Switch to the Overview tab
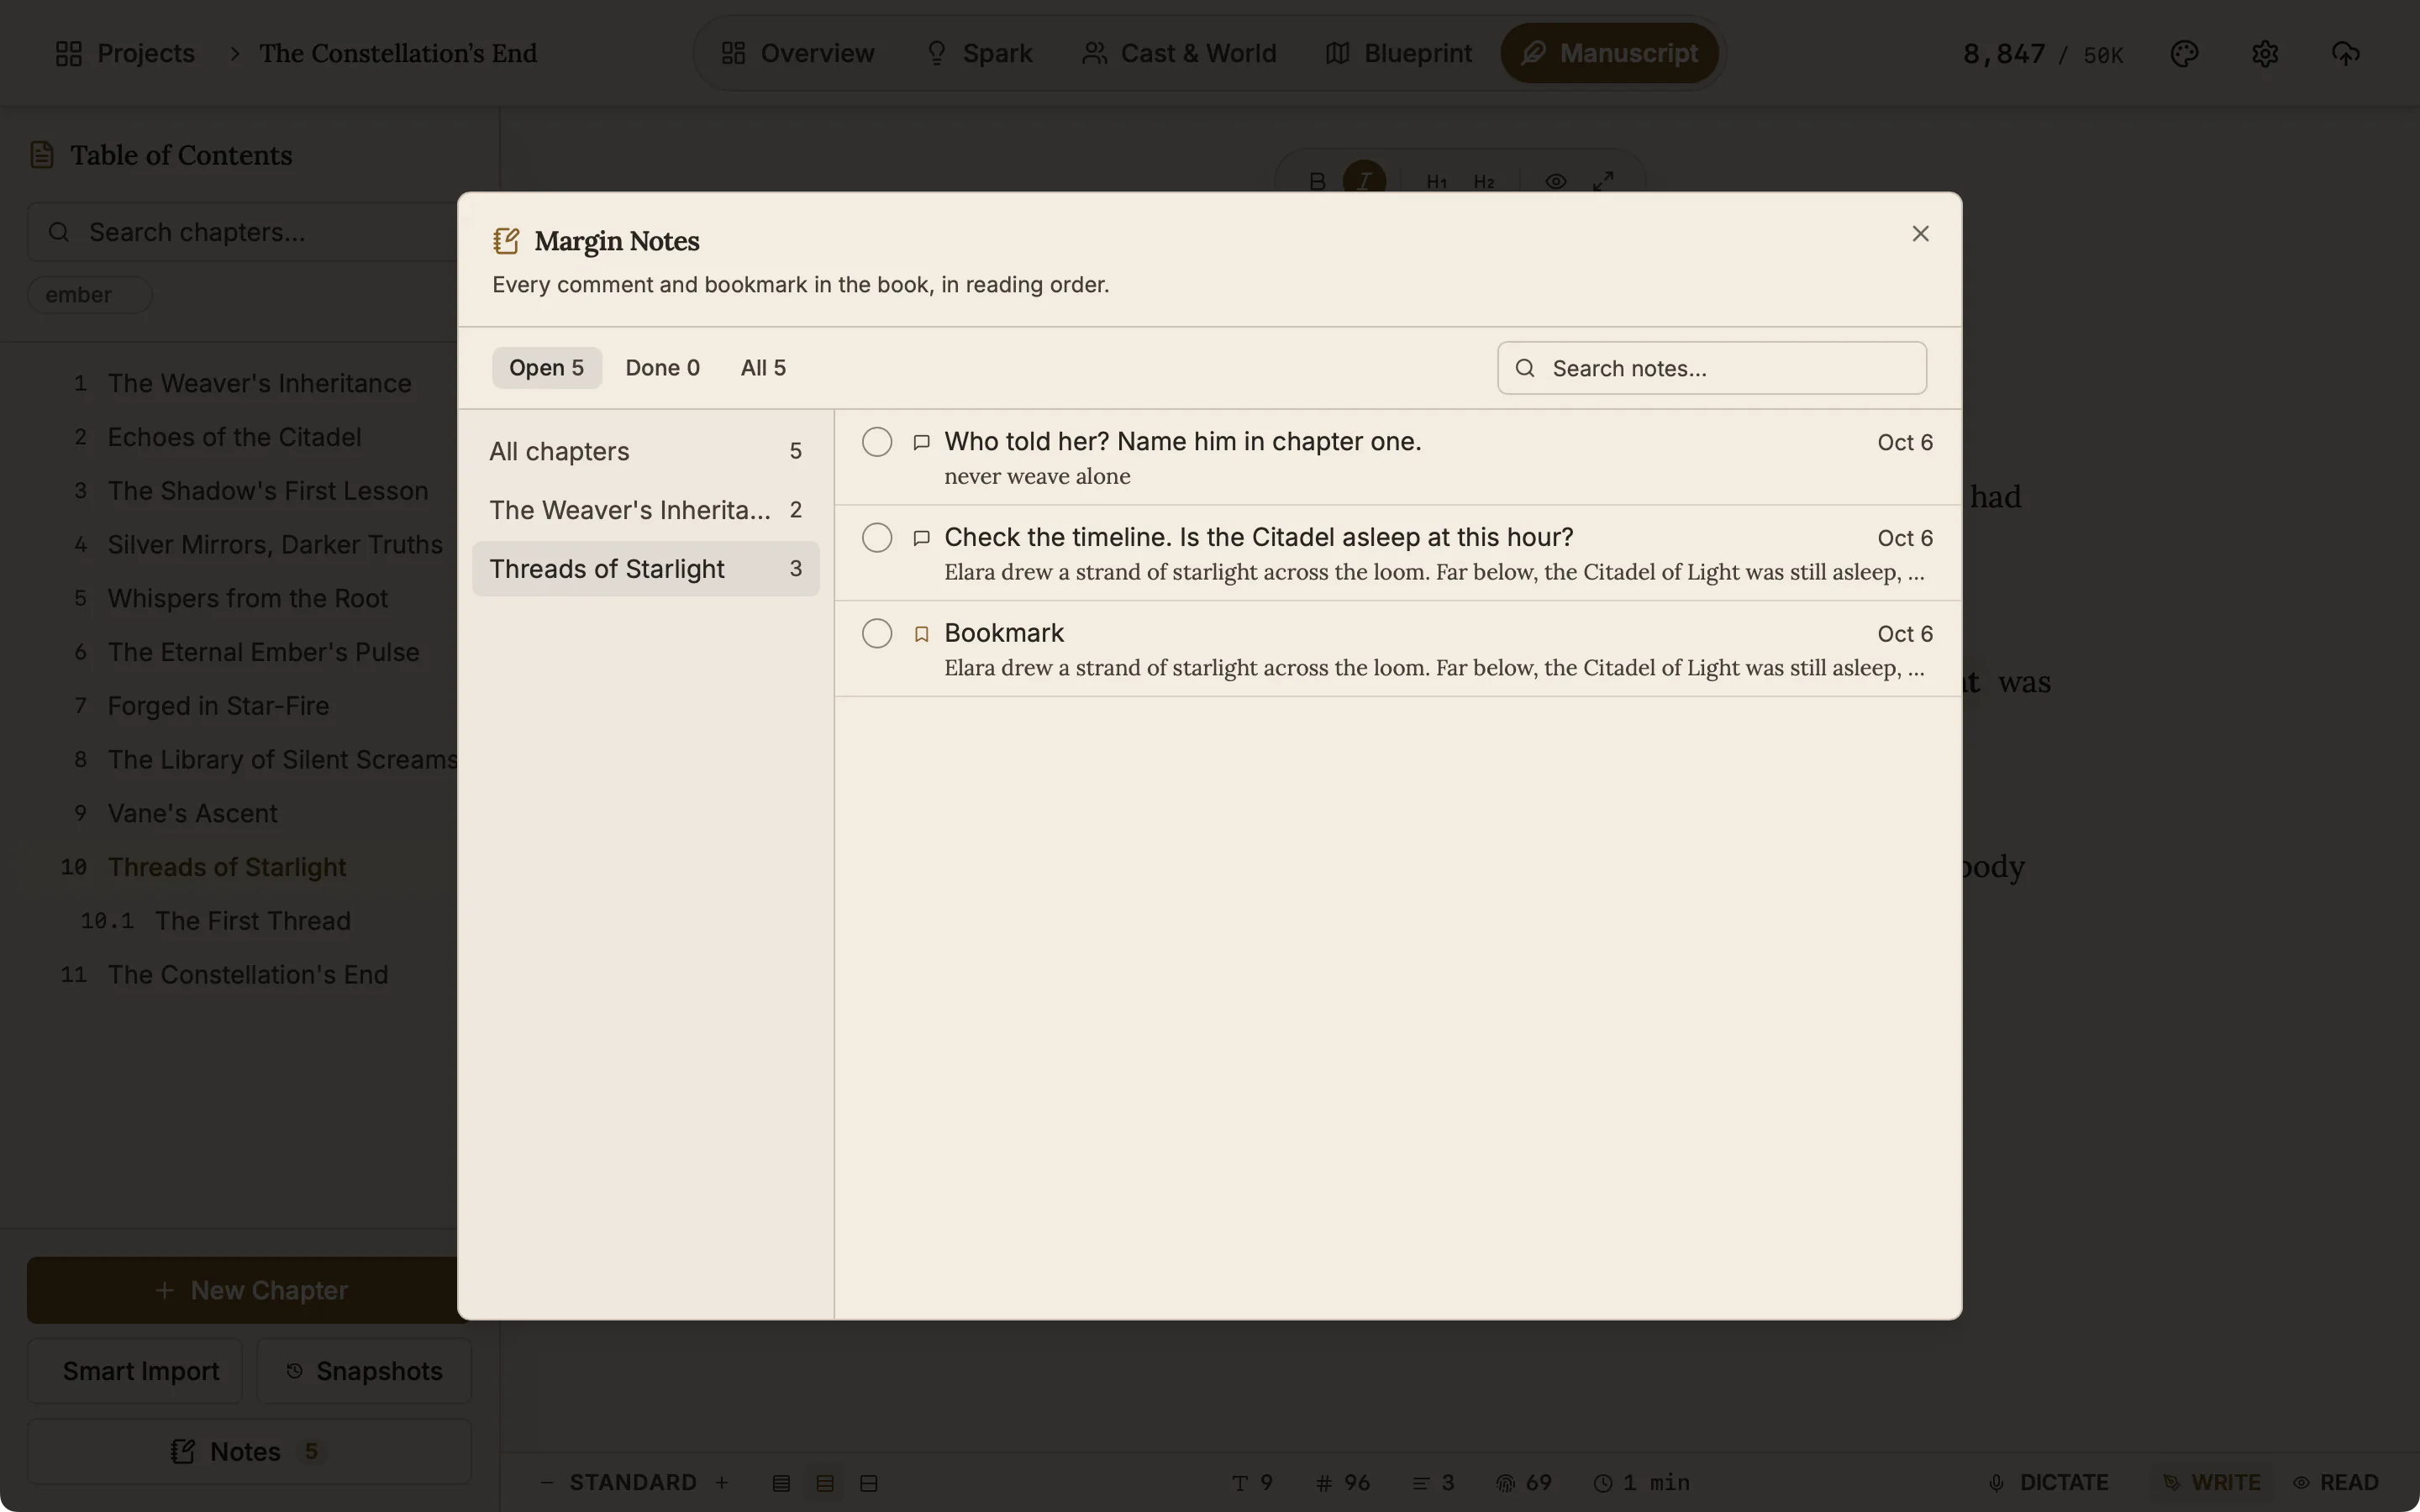Screen dimensions: 2420x1512 [797, 53]
